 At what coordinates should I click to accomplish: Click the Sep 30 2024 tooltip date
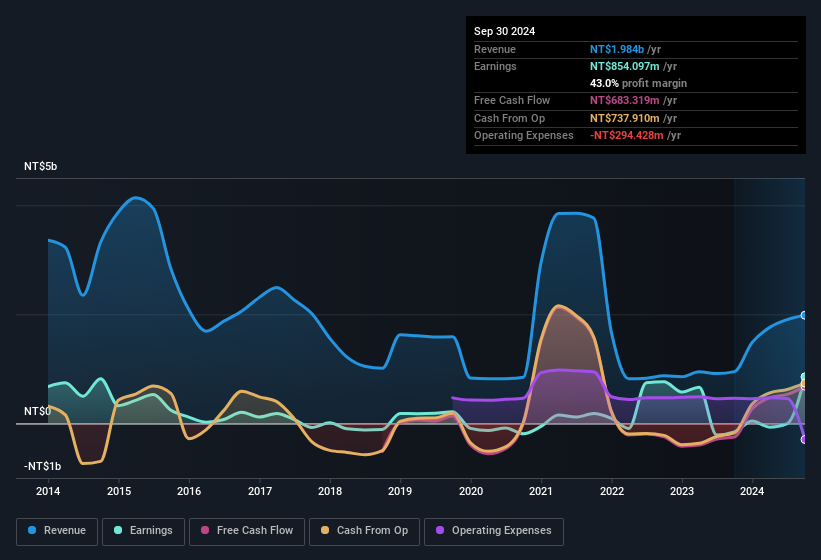click(504, 31)
